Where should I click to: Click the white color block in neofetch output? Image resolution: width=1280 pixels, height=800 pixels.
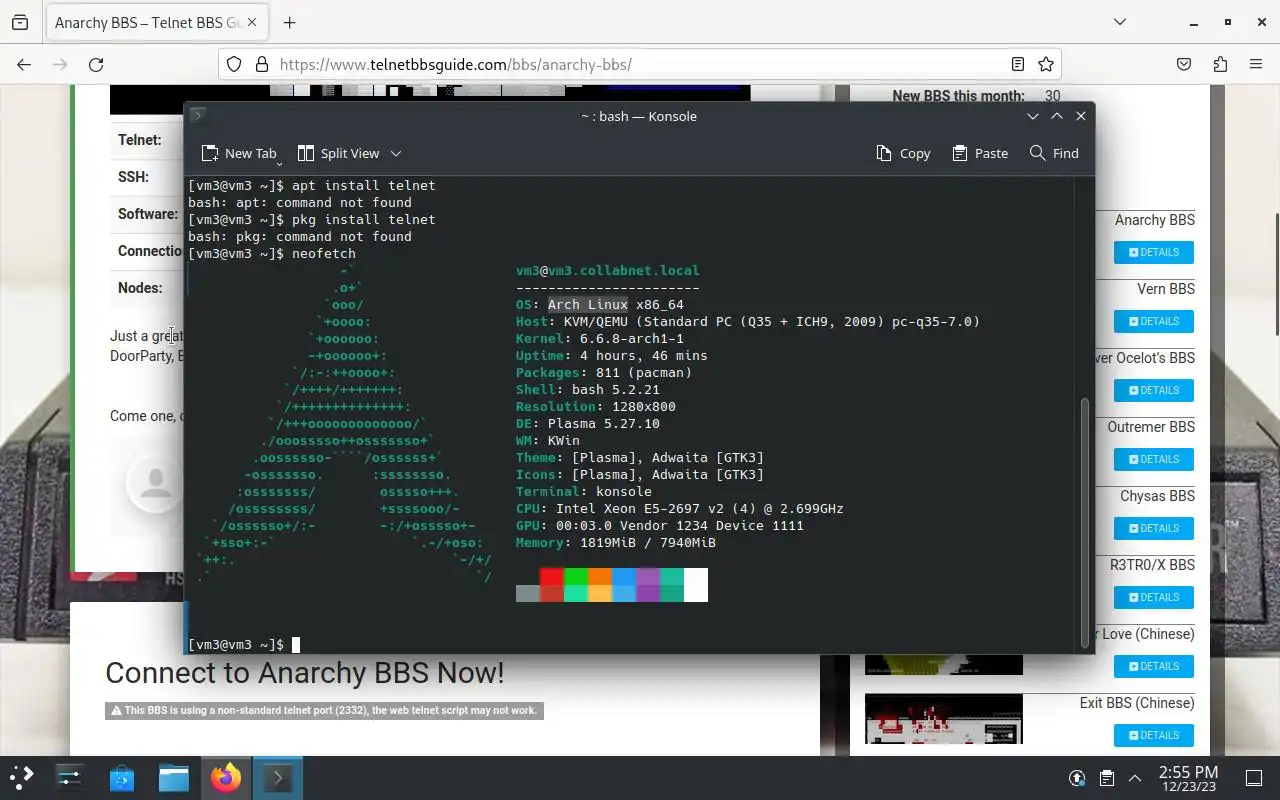pyautogui.click(x=696, y=585)
